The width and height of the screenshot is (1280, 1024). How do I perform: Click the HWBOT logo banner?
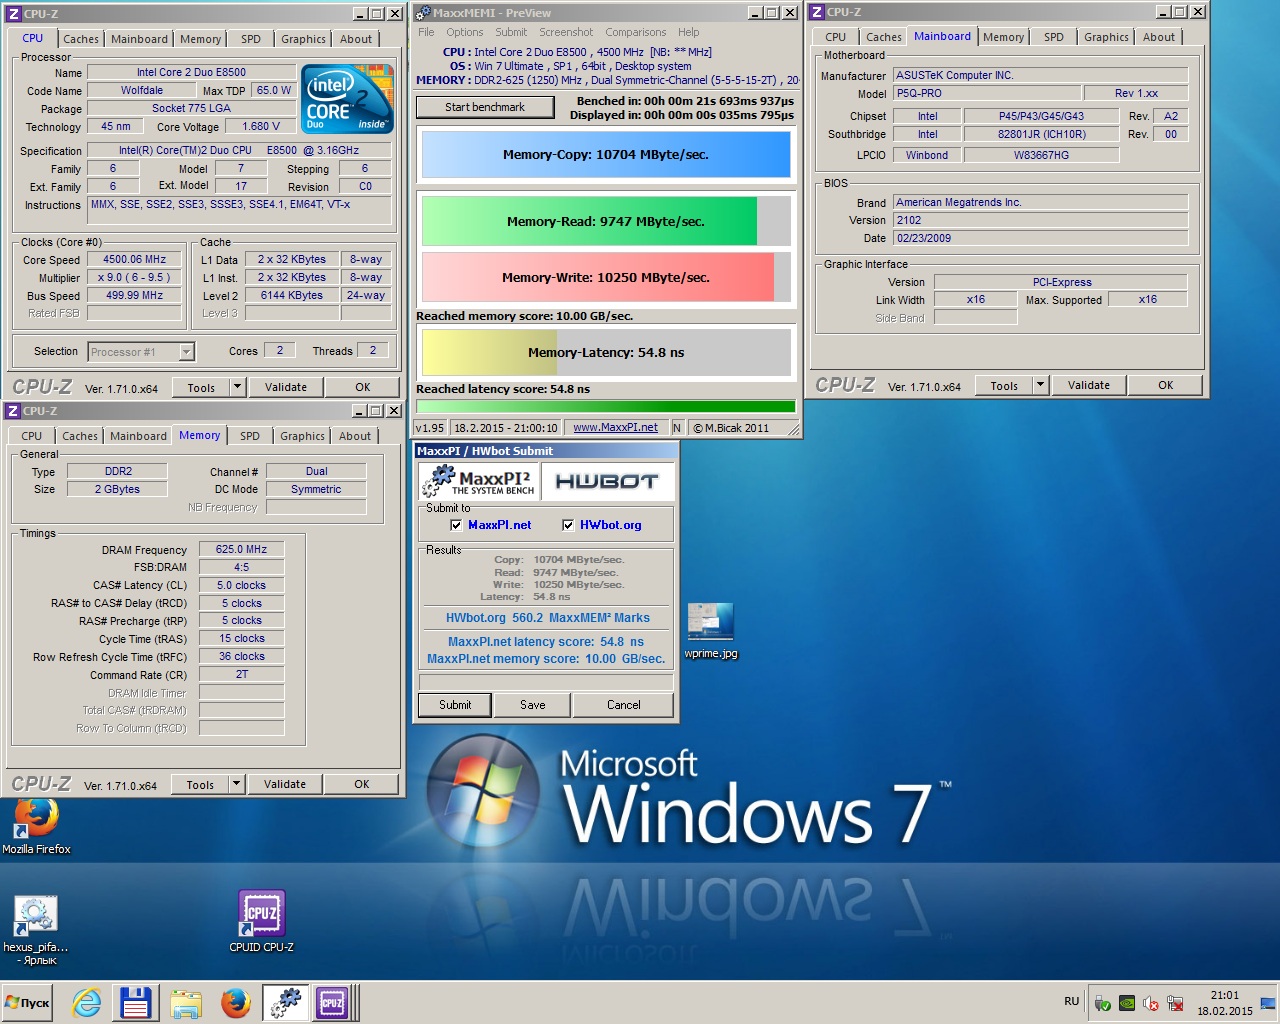click(x=607, y=482)
